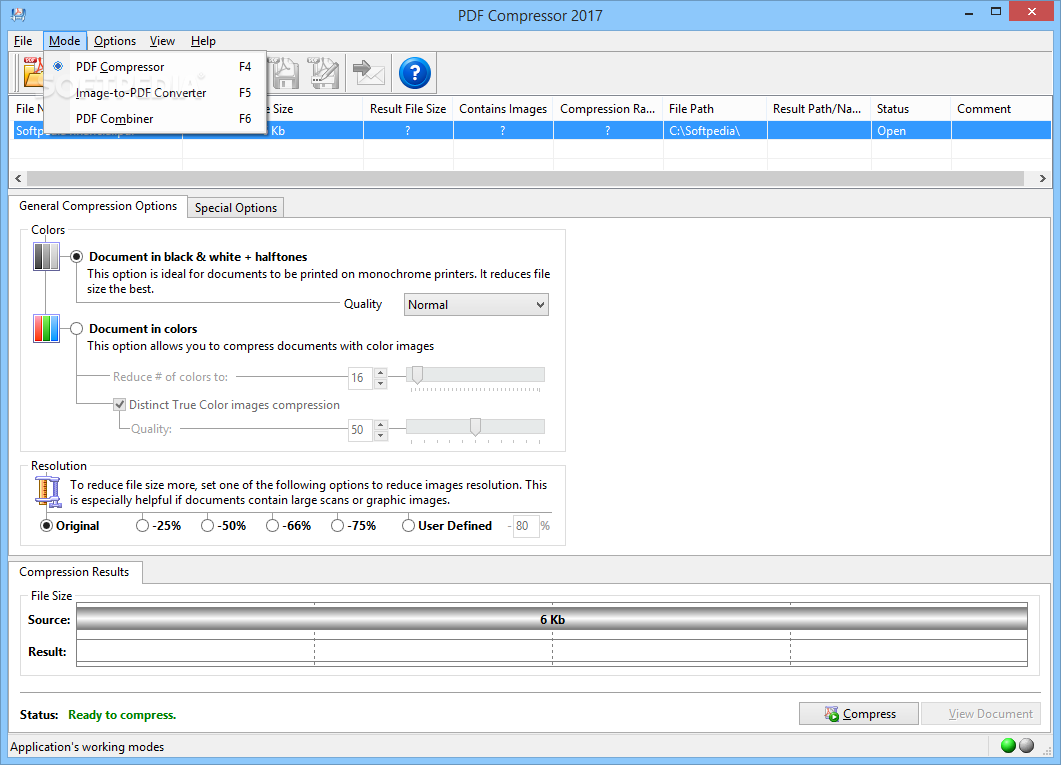Click the Compression Ra... column header
The width and height of the screenshot is (1061, 765).
pos(608,108)
